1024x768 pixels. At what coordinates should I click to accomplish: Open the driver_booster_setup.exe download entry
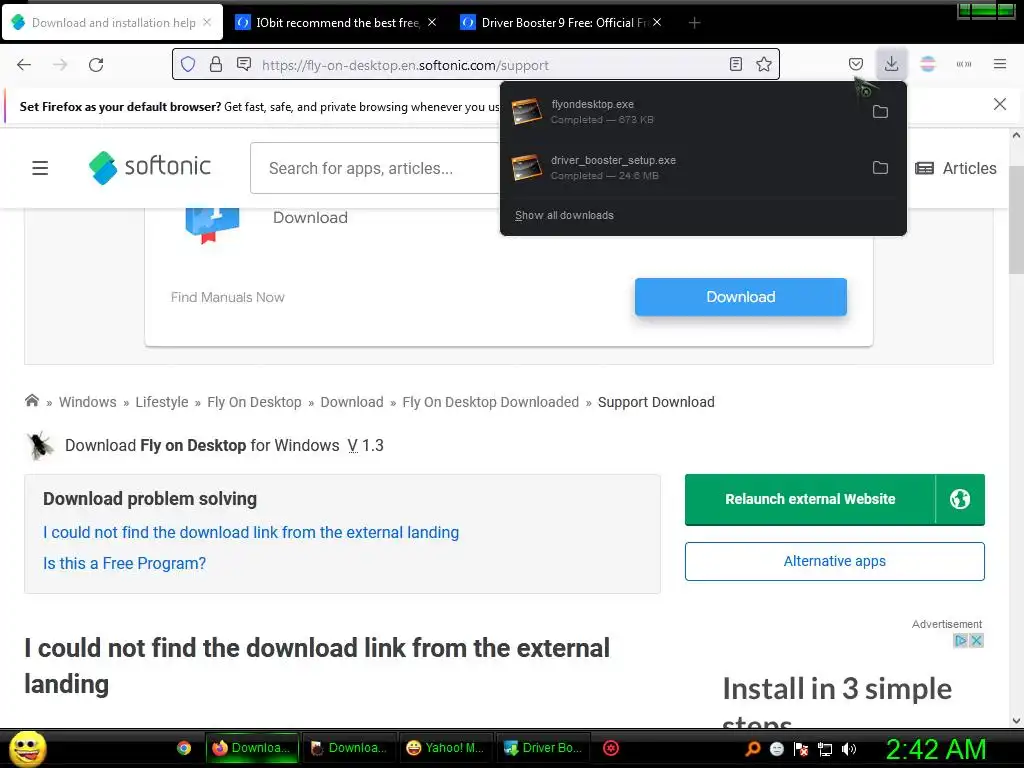tap(683, 168)
